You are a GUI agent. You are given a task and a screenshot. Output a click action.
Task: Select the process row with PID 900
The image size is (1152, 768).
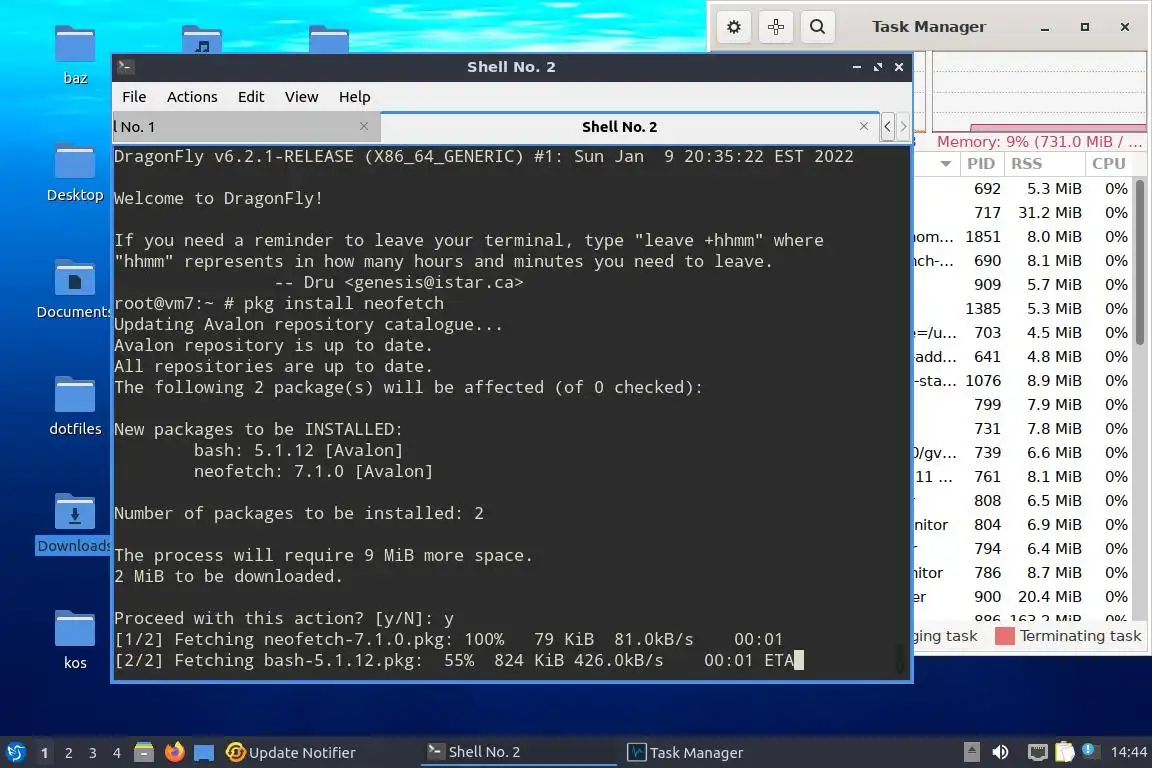(x=1022, y=597)
